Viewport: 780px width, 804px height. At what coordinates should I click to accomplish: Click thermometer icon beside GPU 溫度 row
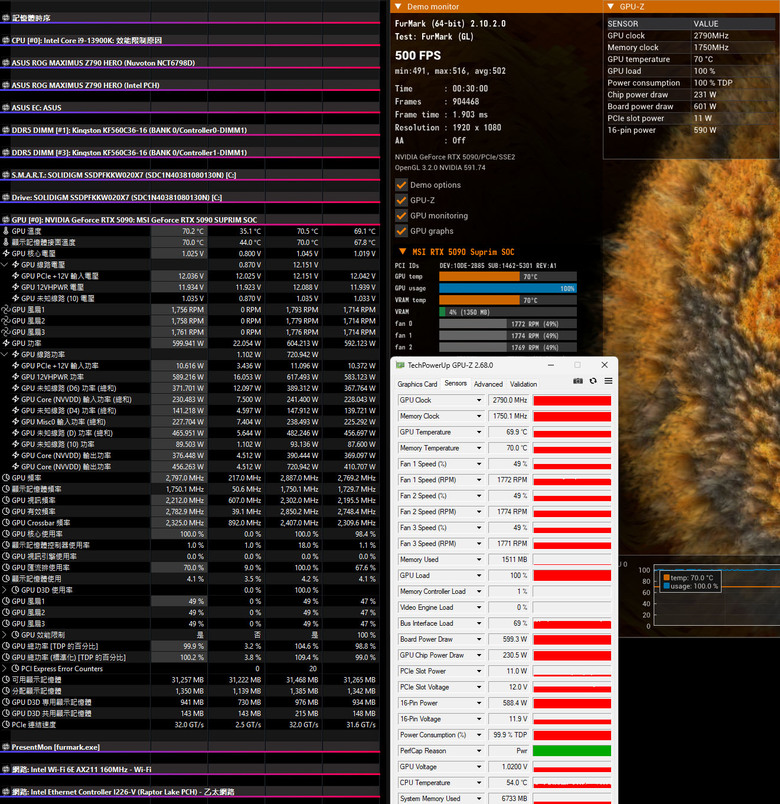6,231
